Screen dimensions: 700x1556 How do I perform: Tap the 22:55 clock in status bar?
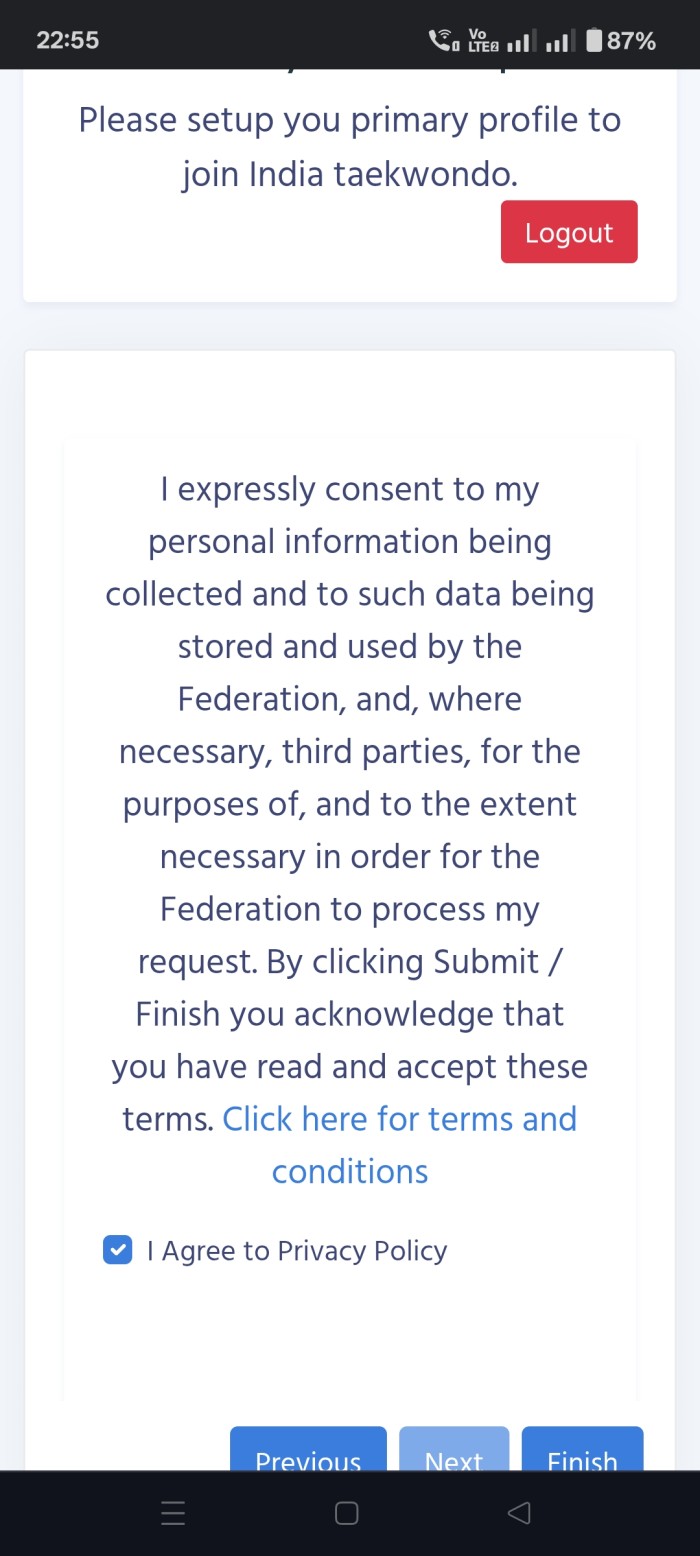click(x=68, y=41)
